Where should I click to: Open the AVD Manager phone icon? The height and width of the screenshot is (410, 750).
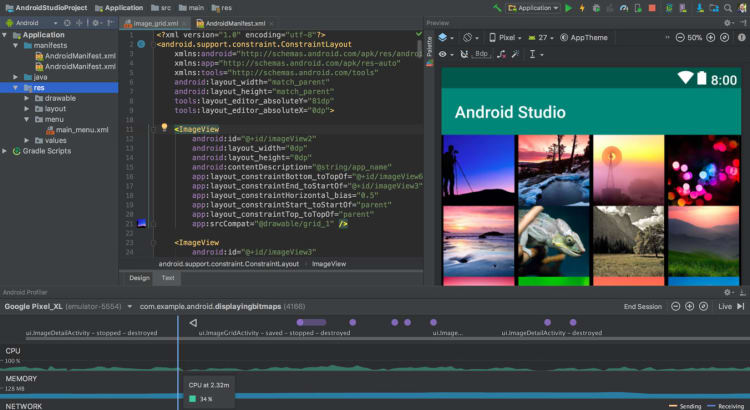pos(683,8)
